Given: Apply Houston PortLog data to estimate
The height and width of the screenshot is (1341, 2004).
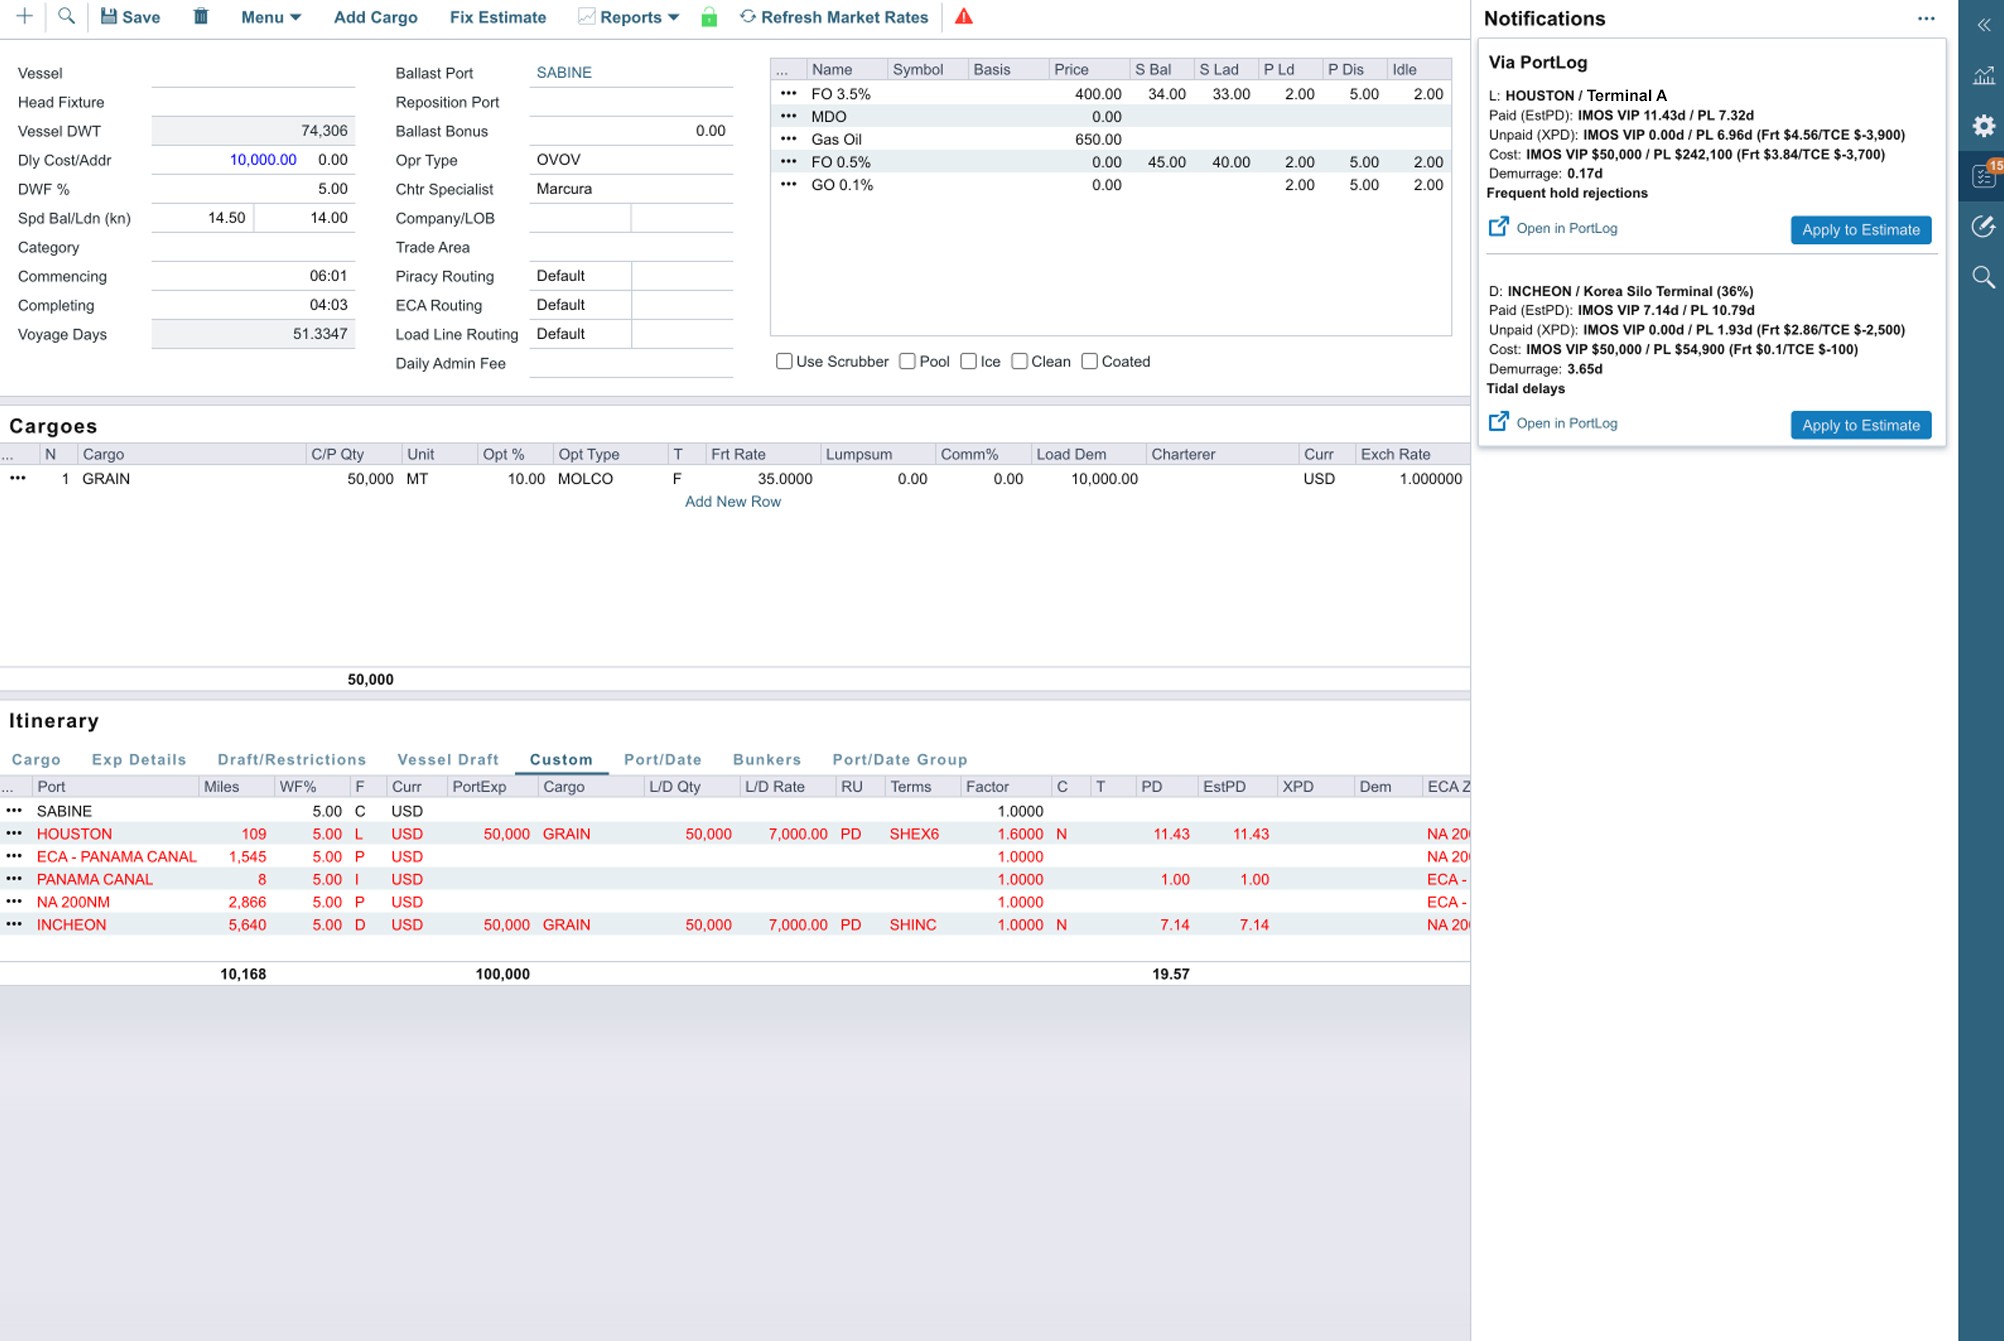Looking at the screenshot, I should 1860,229.
